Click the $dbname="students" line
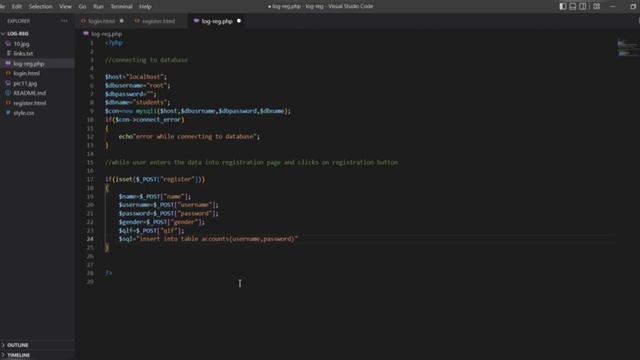The height and width of the screenshot is (360, 640). [138, 102]
